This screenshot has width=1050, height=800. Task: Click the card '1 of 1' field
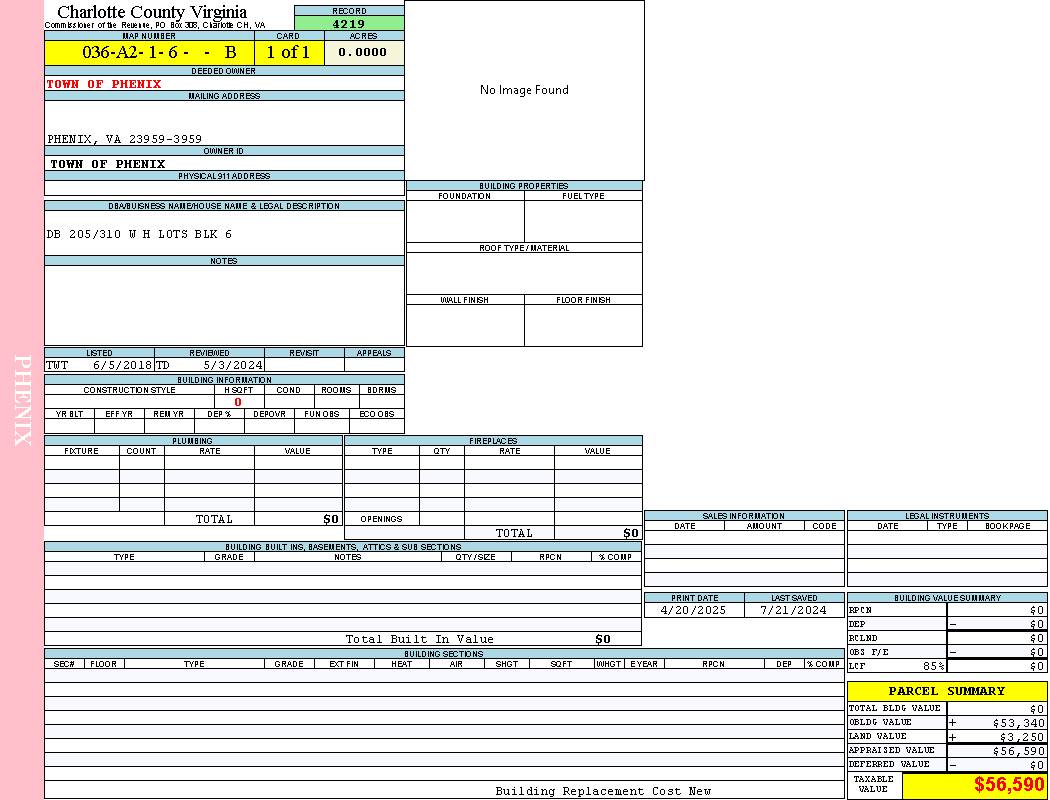(288, 53)
